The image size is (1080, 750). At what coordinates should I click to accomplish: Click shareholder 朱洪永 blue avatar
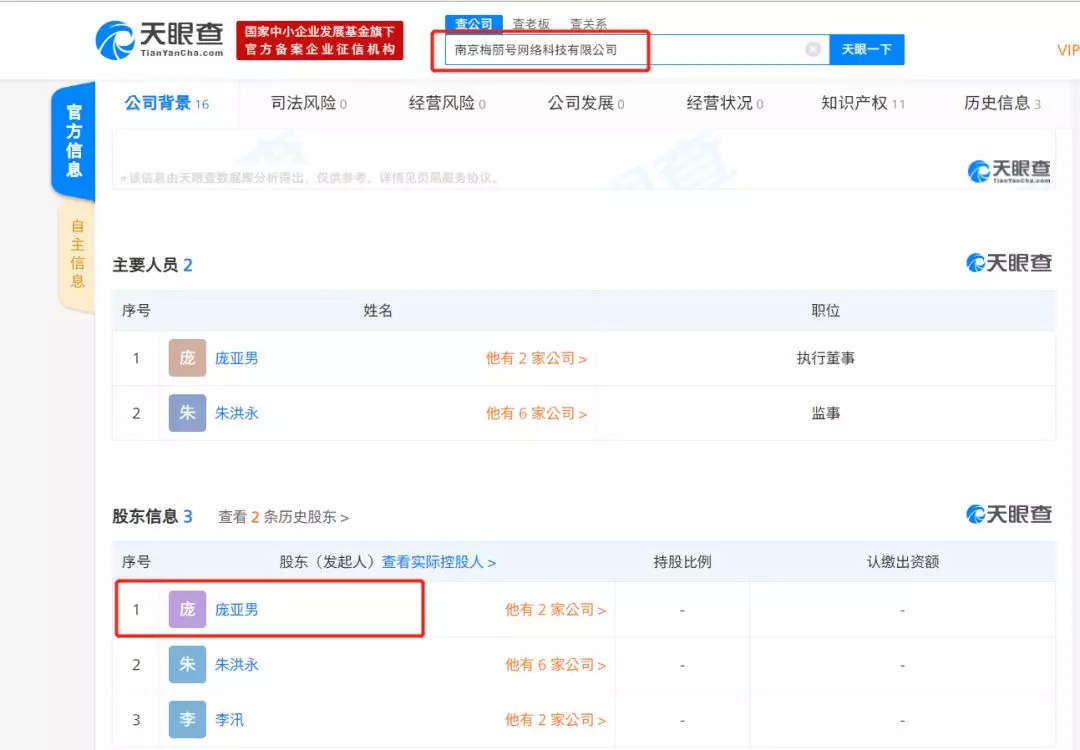pyautogui.click(x=187, y=665)
